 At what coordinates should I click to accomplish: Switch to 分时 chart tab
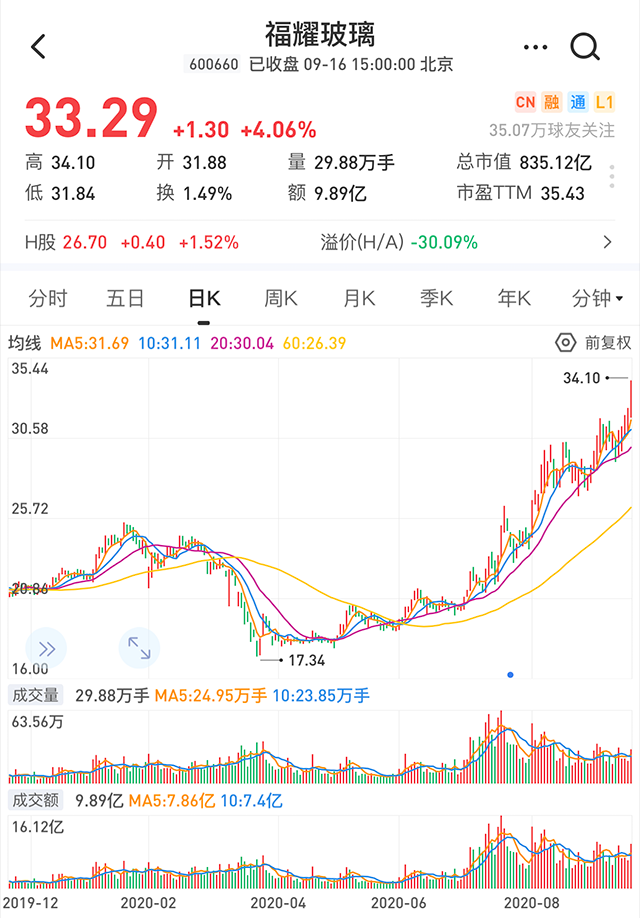click(48, 299)
